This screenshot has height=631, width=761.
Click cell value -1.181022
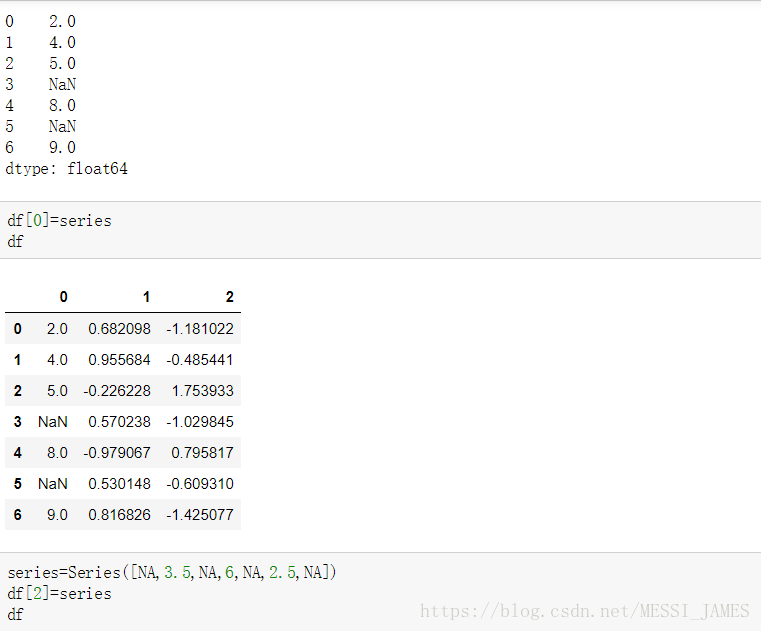(200, 329)
